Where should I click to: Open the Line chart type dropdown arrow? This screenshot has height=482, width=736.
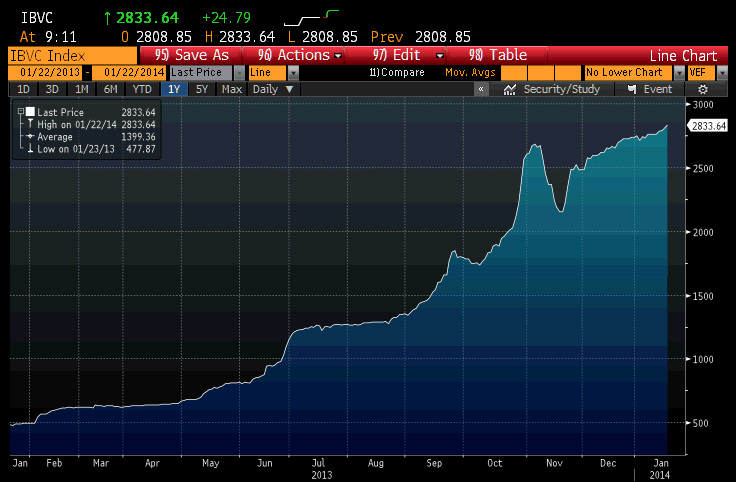tap(293, 73)
